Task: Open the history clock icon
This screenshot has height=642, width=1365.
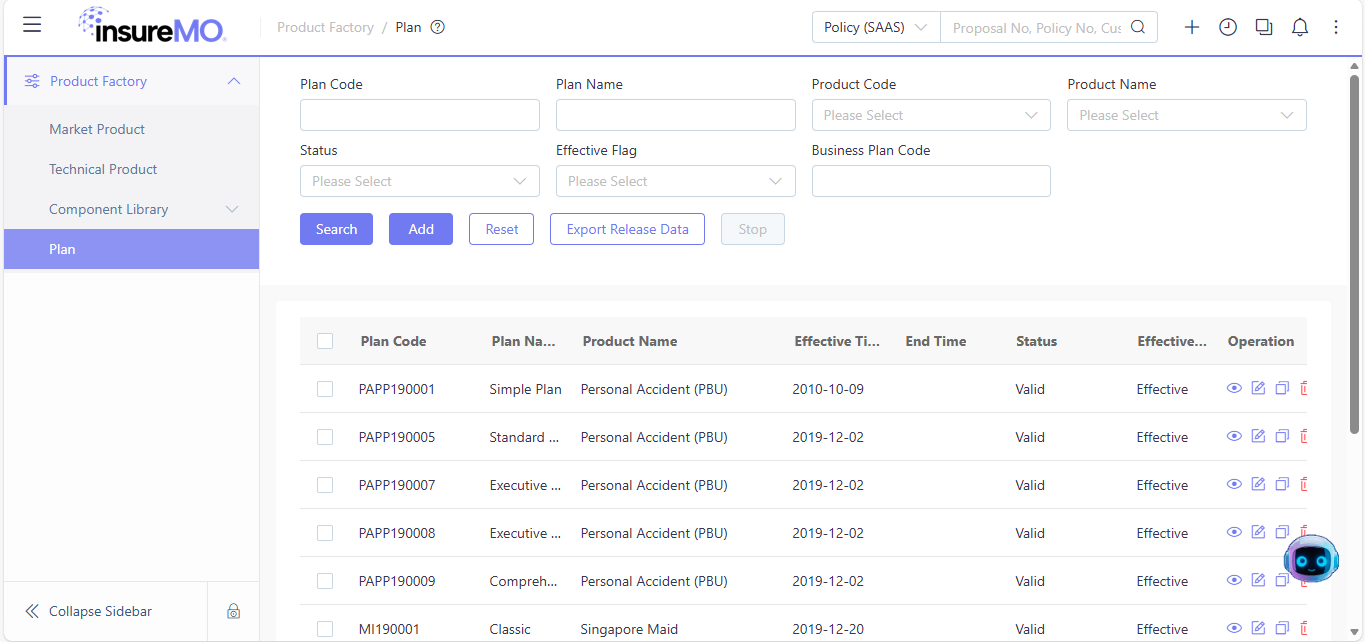Action: click(1228, 27)
